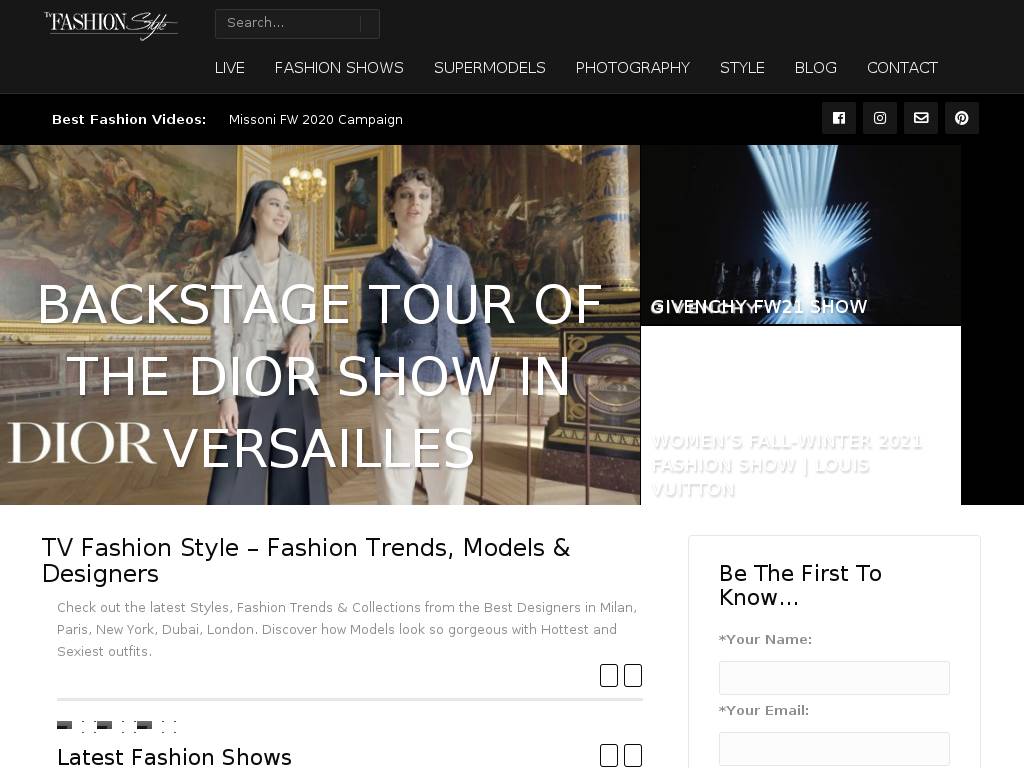Click the search submit icon

click(x=369, y=24)
